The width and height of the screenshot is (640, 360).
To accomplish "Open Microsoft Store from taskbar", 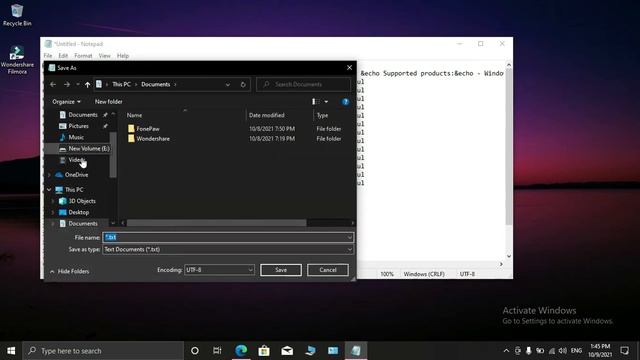I will [x=264, y=351].
